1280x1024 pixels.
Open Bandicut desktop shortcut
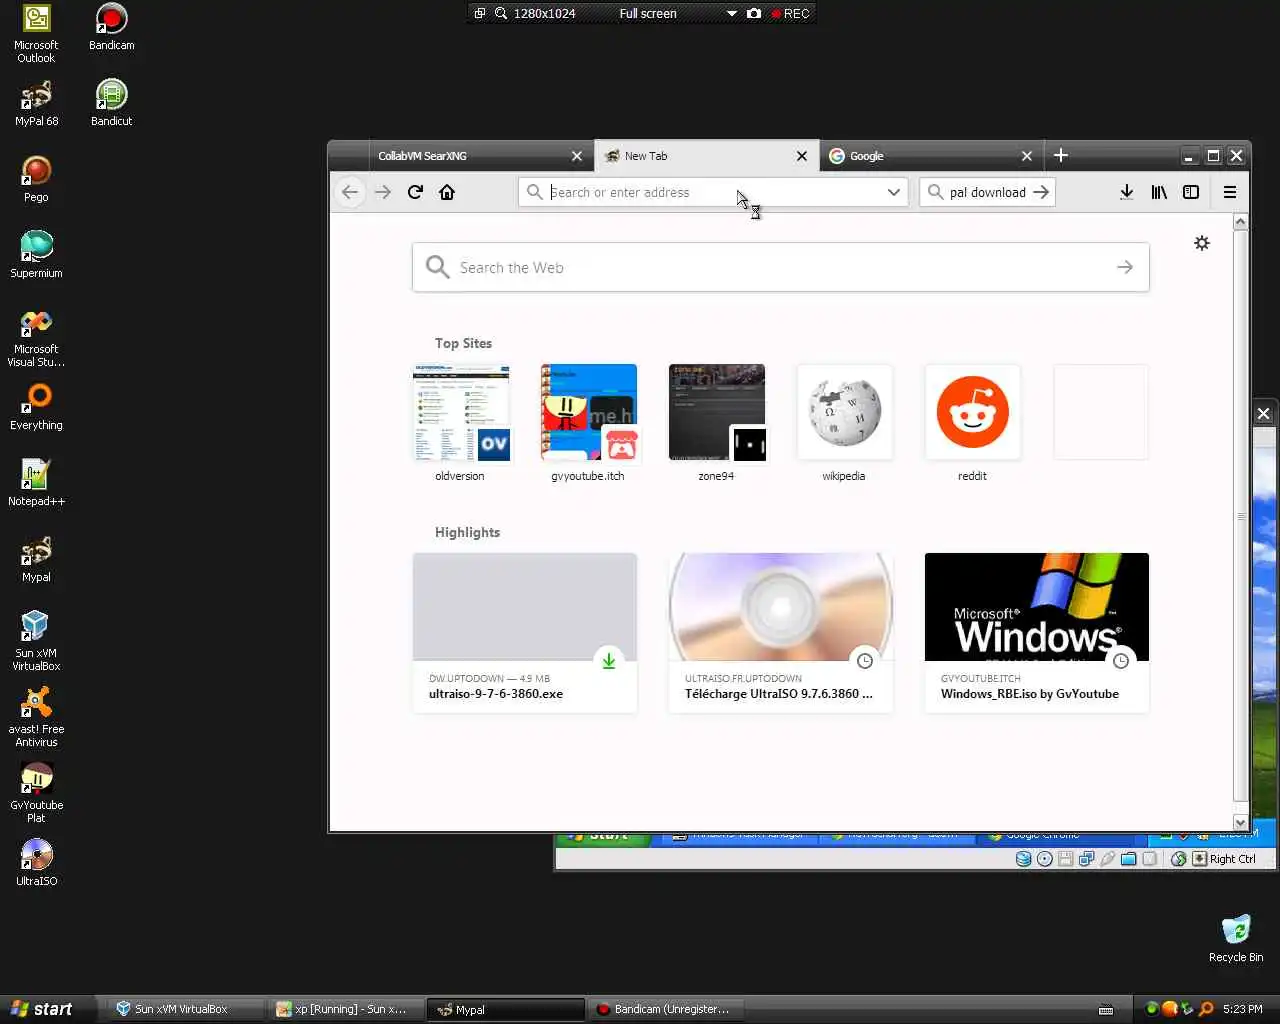[x=111, y=103]
